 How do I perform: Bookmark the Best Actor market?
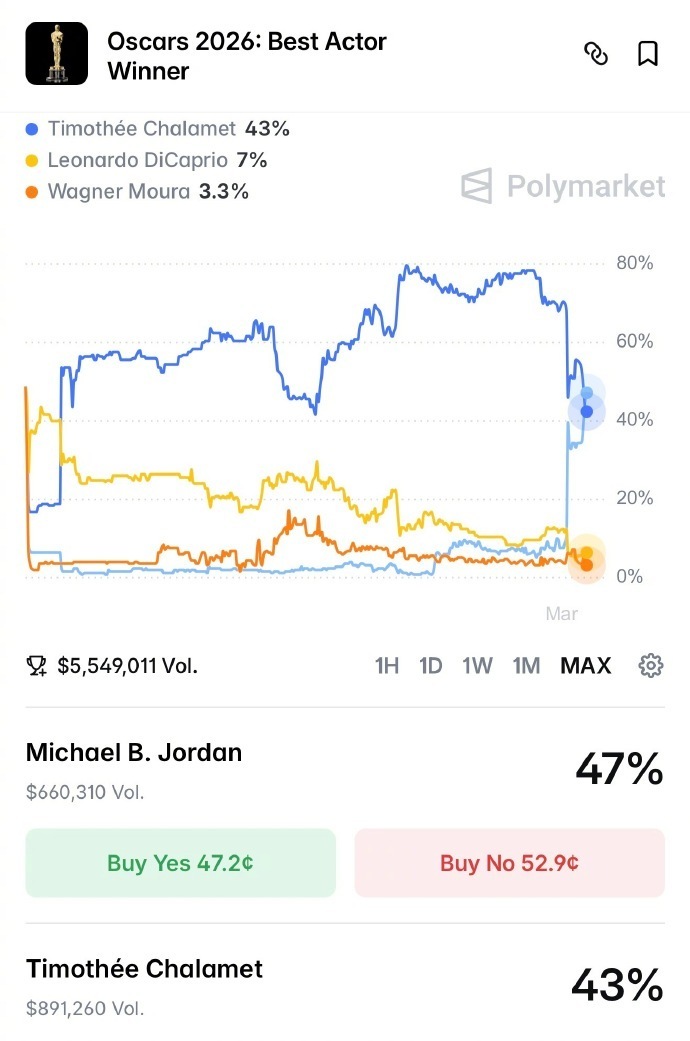(648, 54)
